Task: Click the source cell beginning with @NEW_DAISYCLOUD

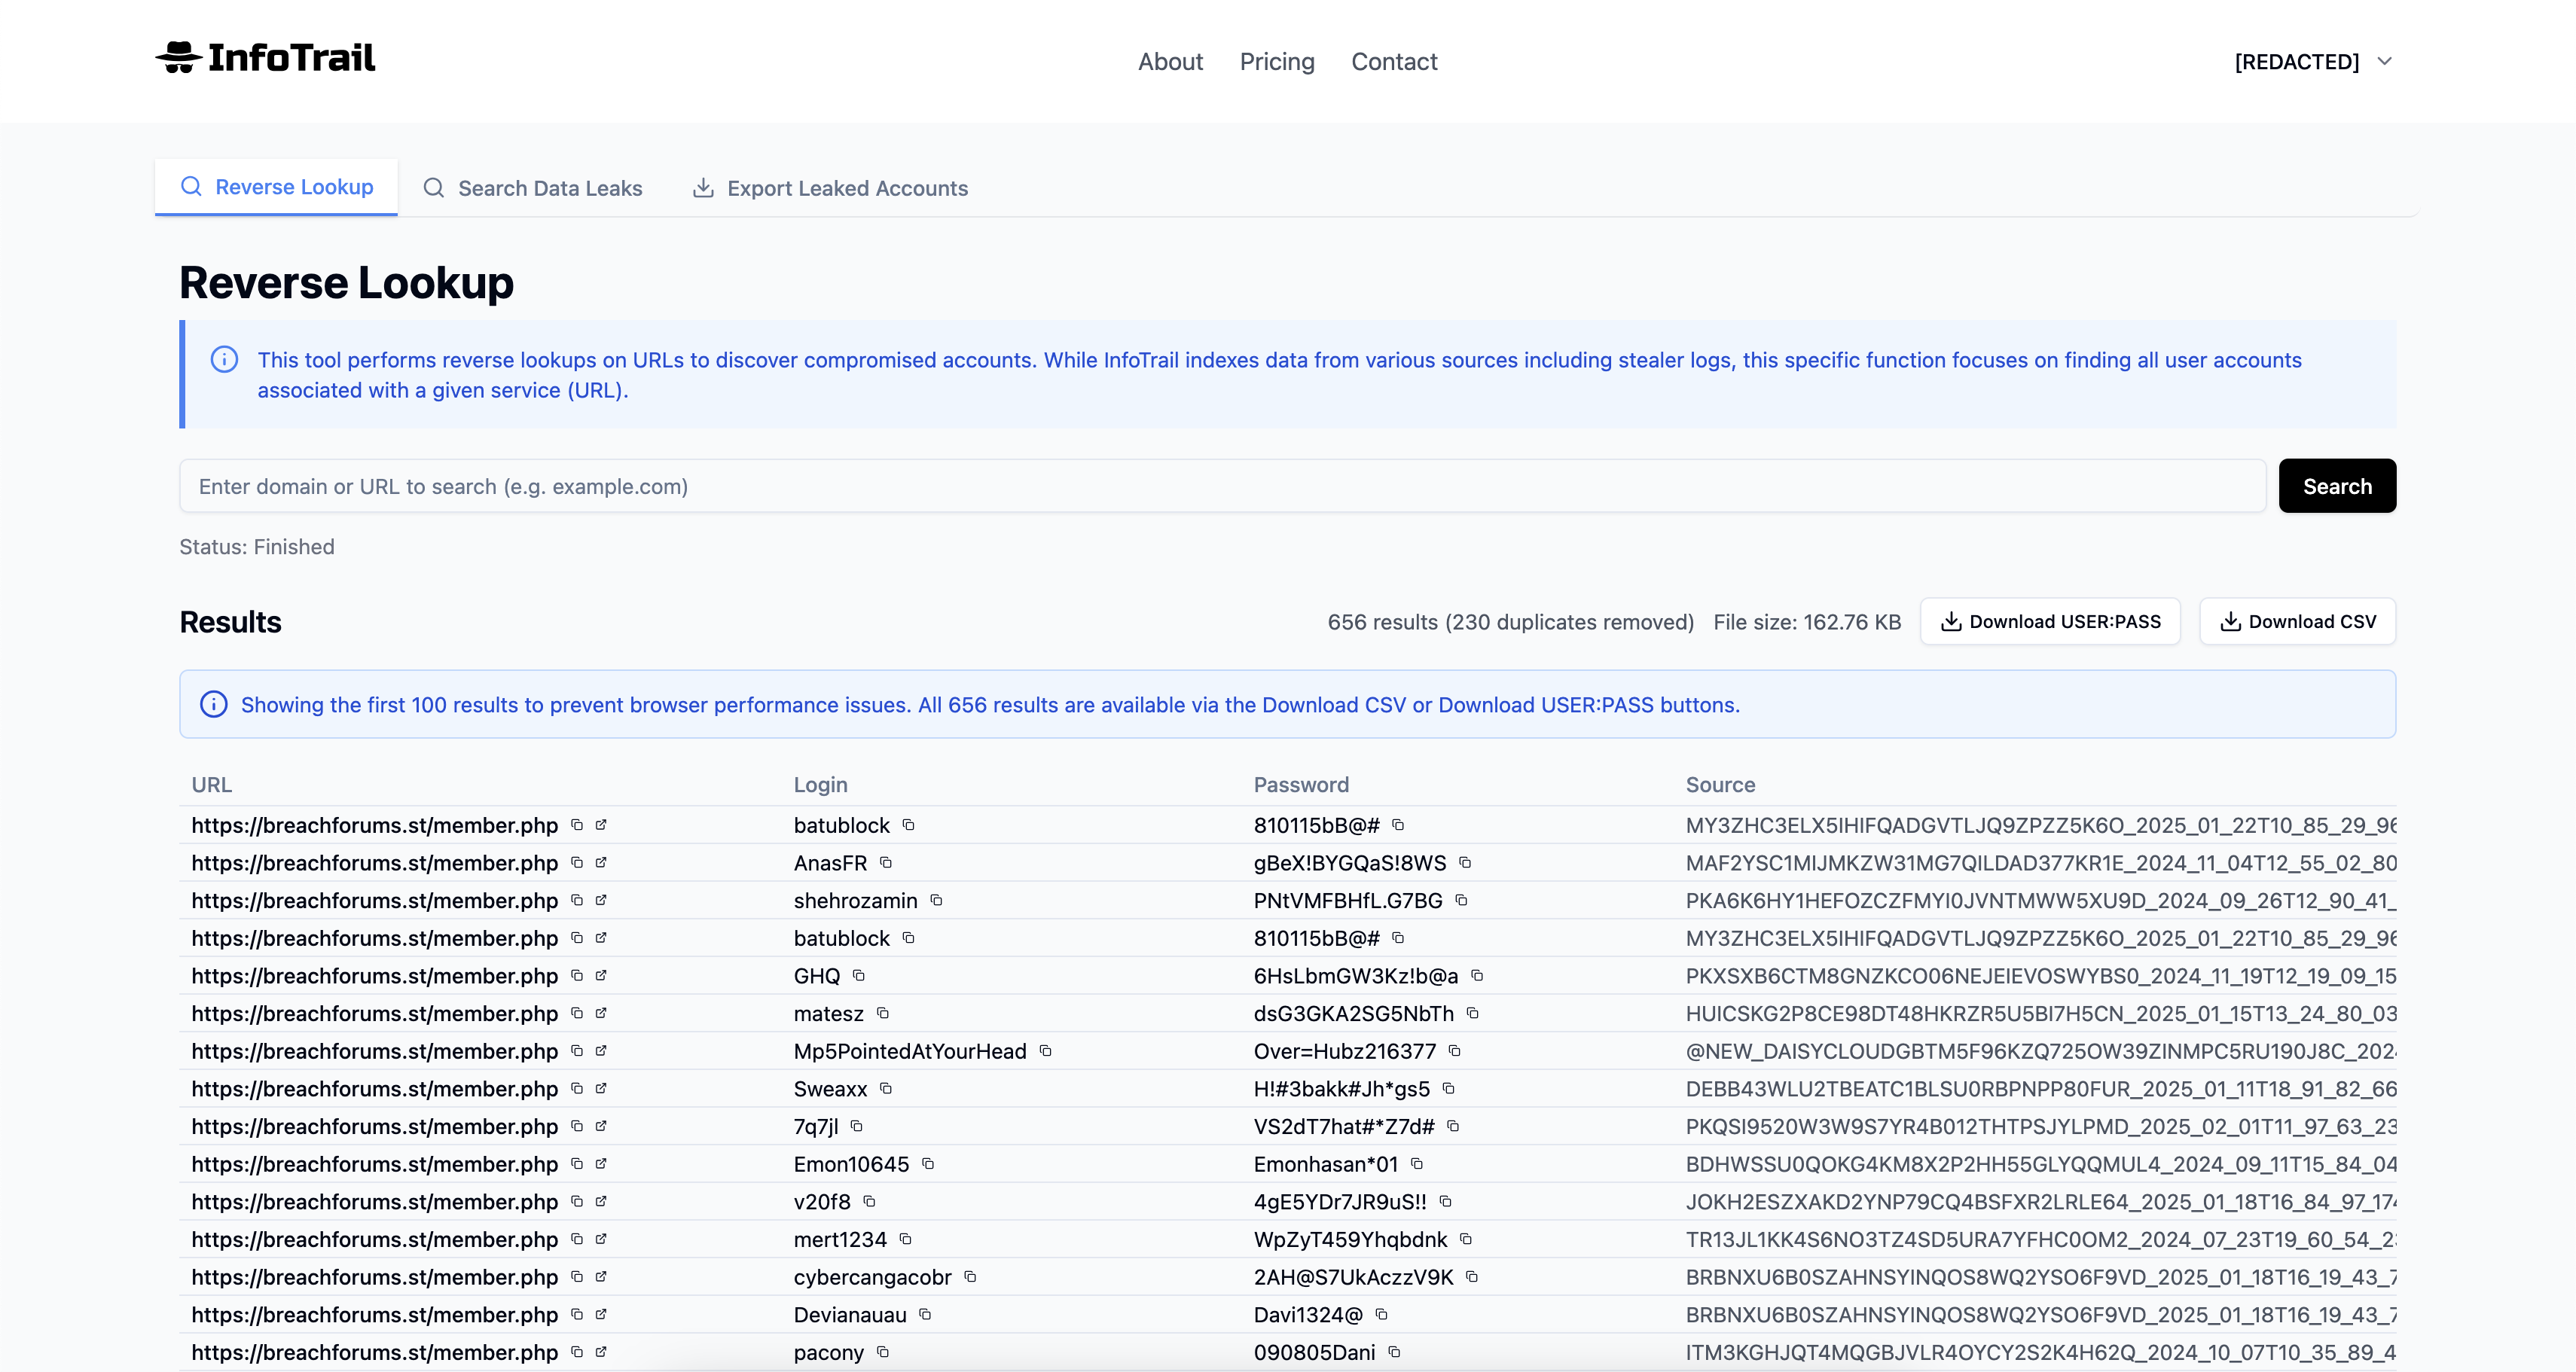Action: click(2040, 1051)
